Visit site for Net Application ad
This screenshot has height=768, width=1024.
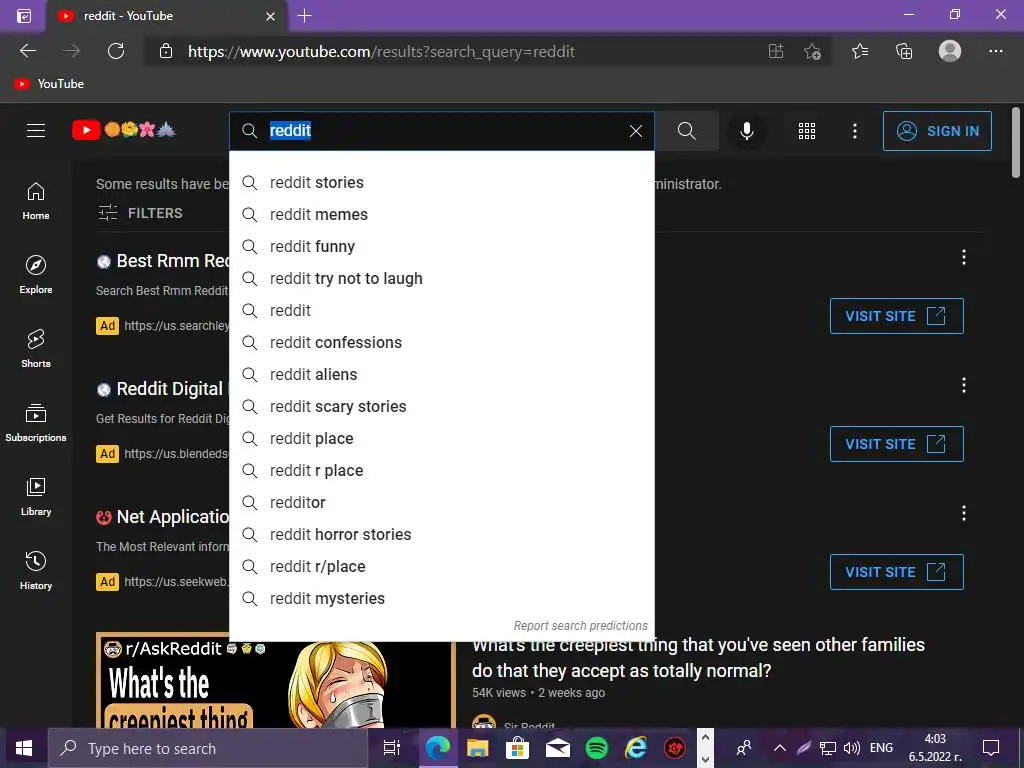[897, 572]
